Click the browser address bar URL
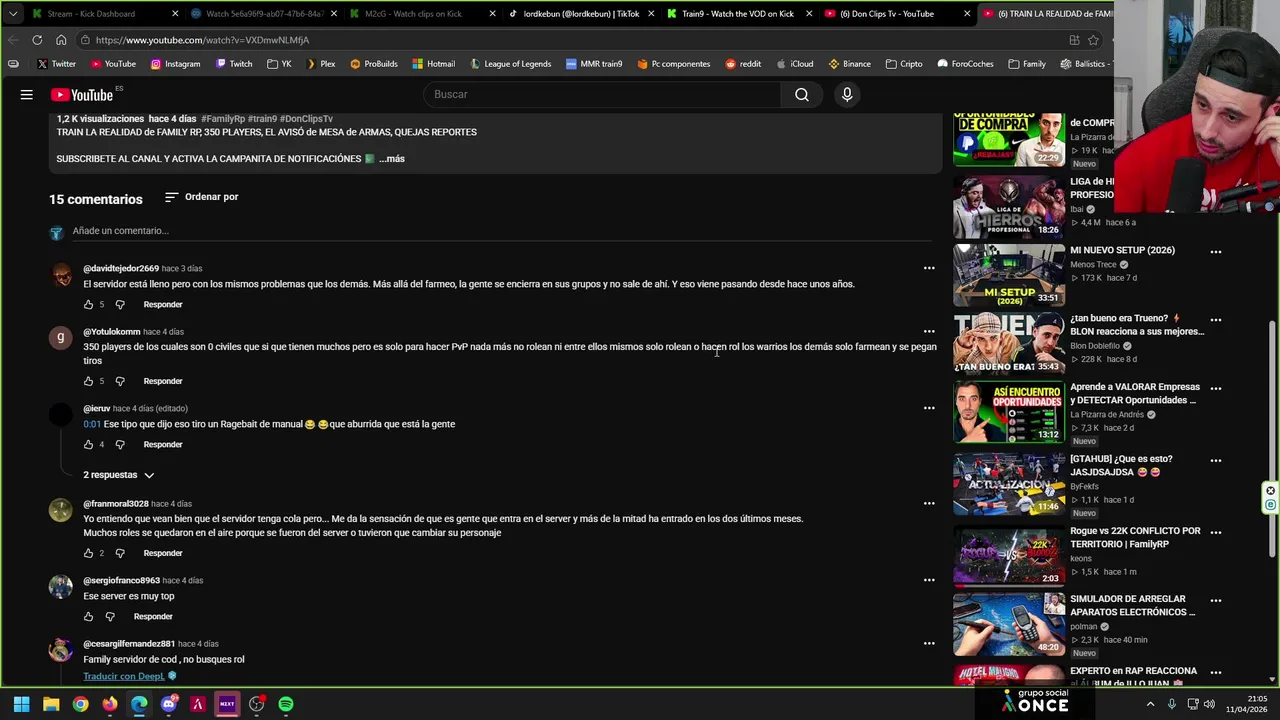This screenshot has height=720, width=1280. click(202, 40)
